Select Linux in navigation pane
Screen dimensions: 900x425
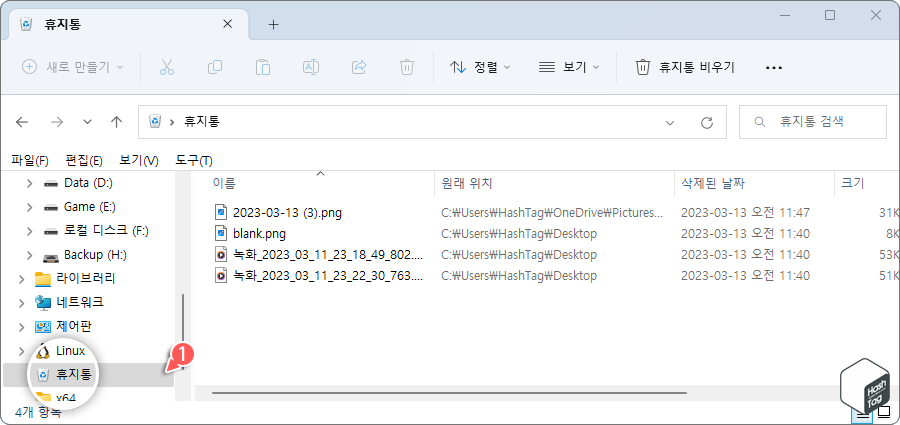[x=71, y=351]
